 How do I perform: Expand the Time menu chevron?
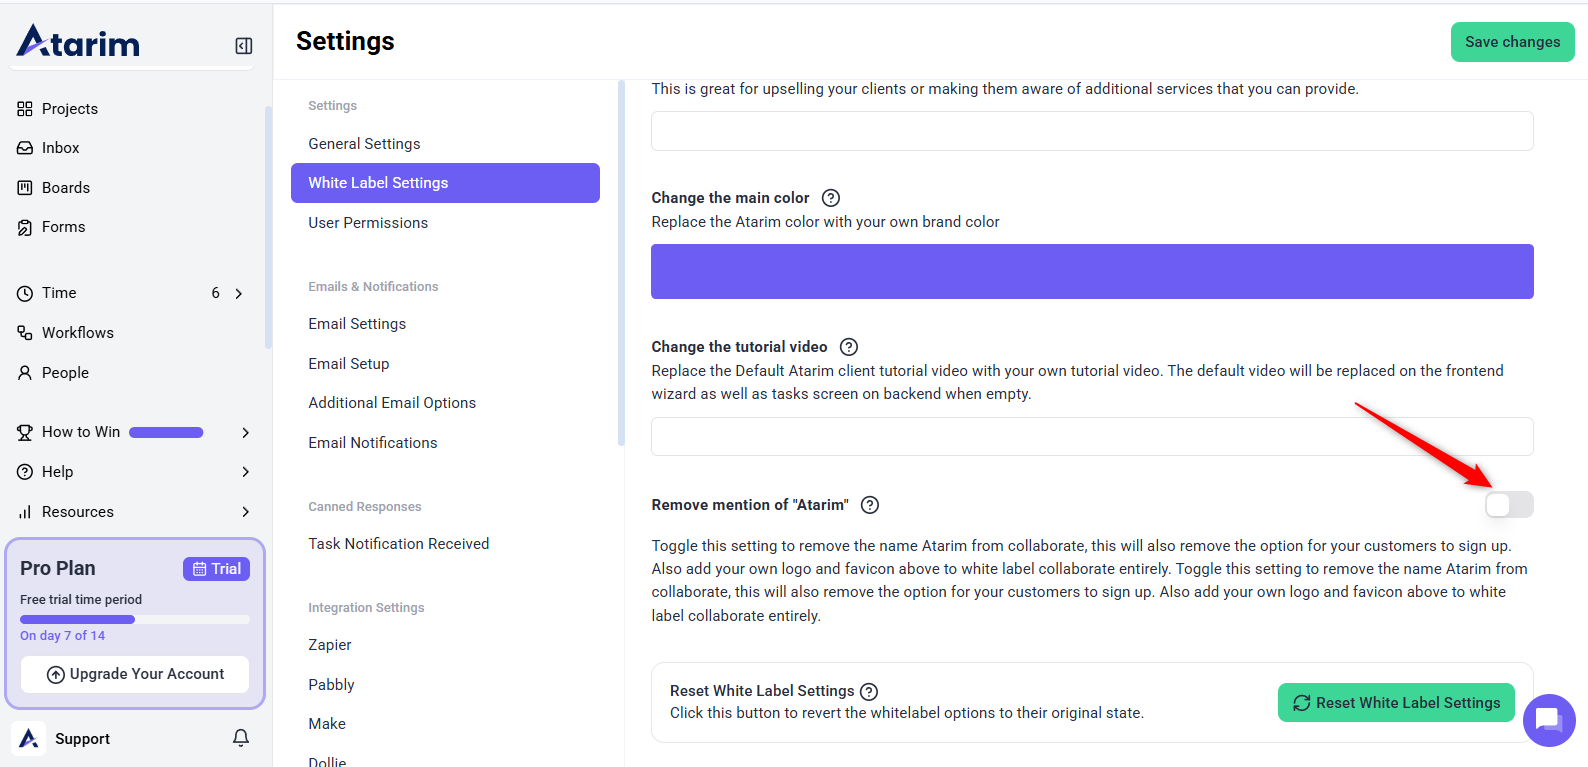[239, 293]
